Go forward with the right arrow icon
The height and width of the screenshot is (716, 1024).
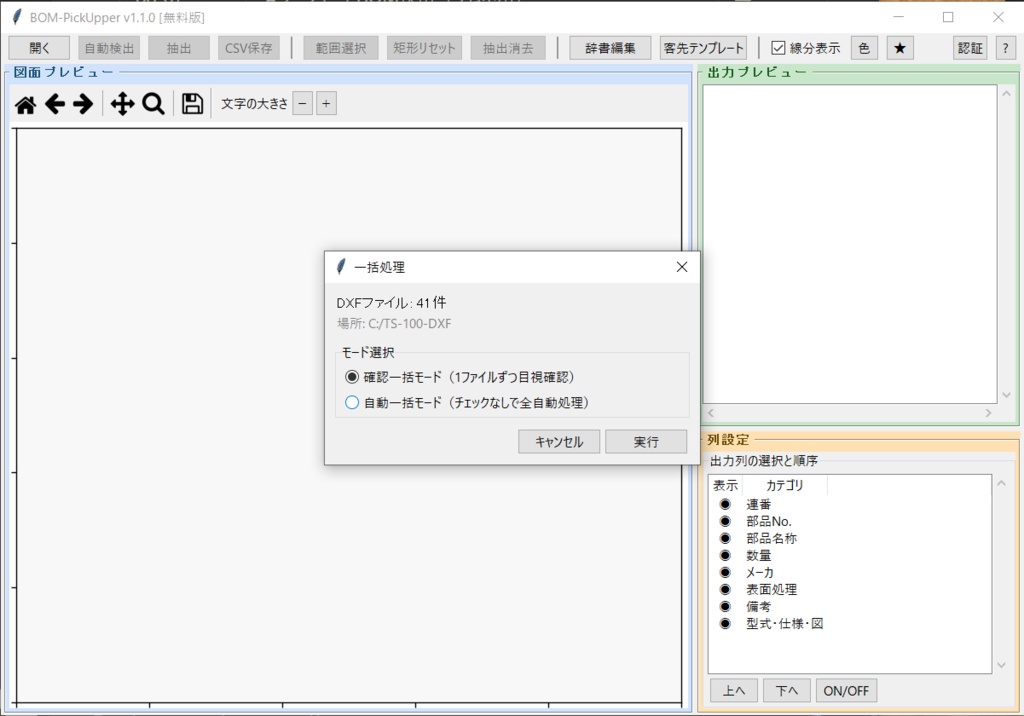[83, 104]
